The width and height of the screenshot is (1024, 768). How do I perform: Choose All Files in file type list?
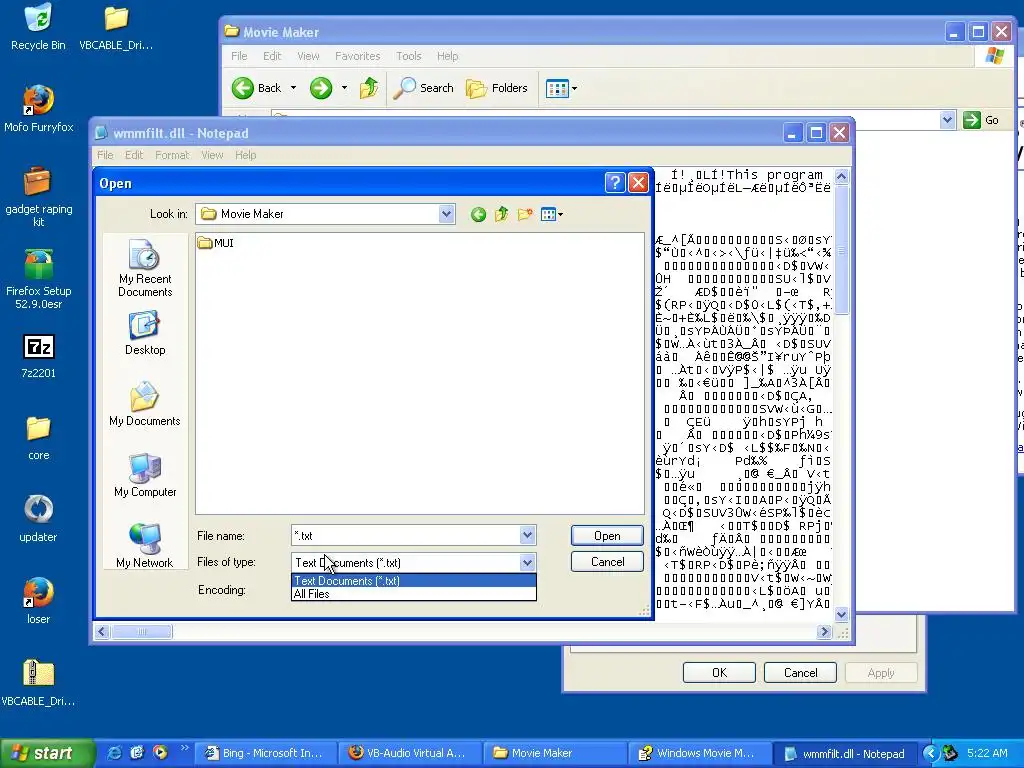click(413, 594)
